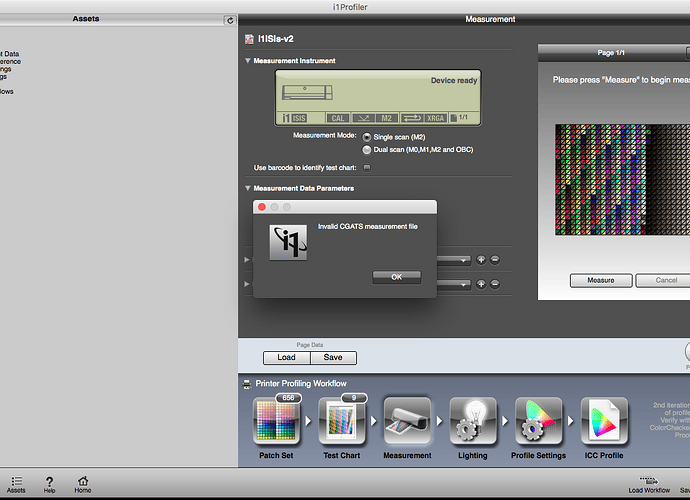The image size is (690, 500).
Task: Open the Test Chart workflow step
Action: (341, 421)
